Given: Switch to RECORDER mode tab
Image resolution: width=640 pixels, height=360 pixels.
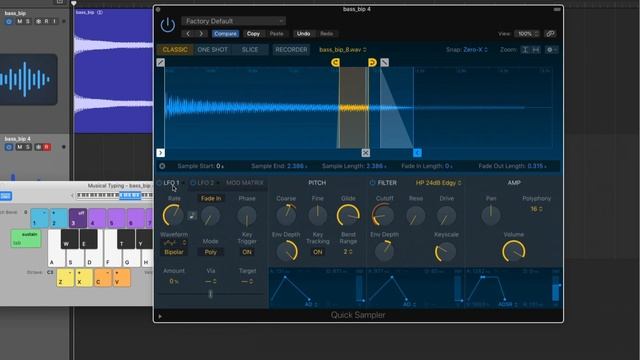Looking at the screenshot, I should [x=291, y=49].
